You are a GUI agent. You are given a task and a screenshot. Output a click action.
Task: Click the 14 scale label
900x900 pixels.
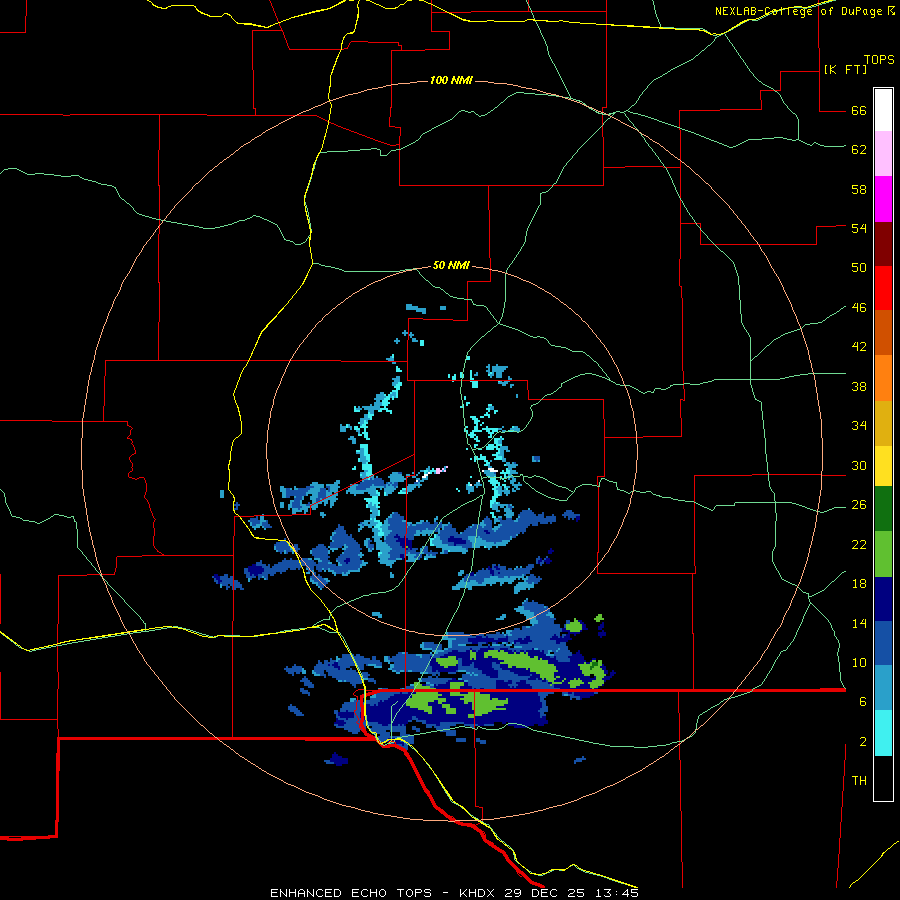tap(859, 623)
